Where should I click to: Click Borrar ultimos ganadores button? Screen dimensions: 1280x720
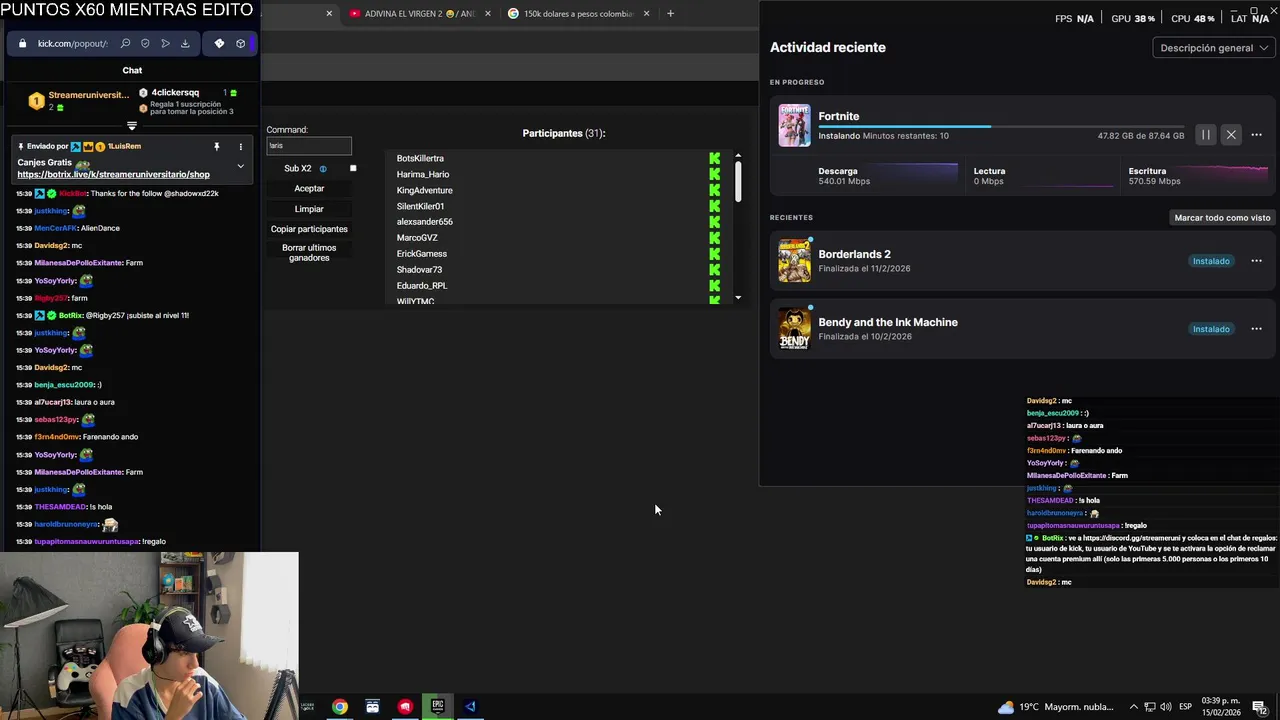[309, 252]
